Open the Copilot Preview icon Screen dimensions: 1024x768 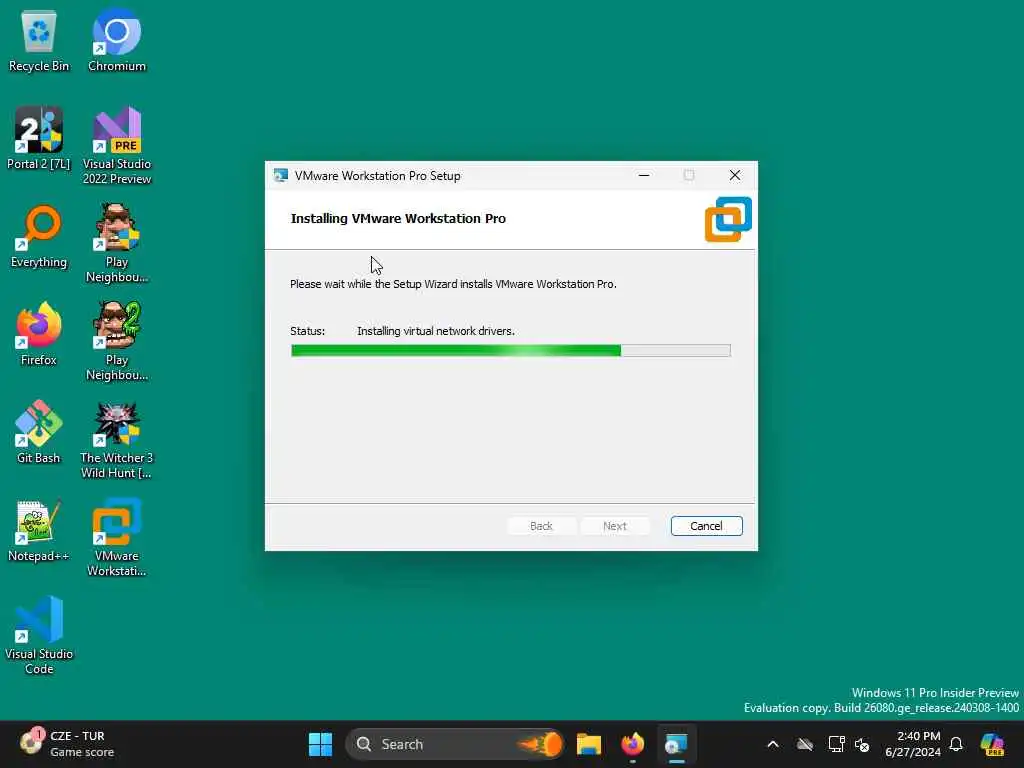[992, 744]
